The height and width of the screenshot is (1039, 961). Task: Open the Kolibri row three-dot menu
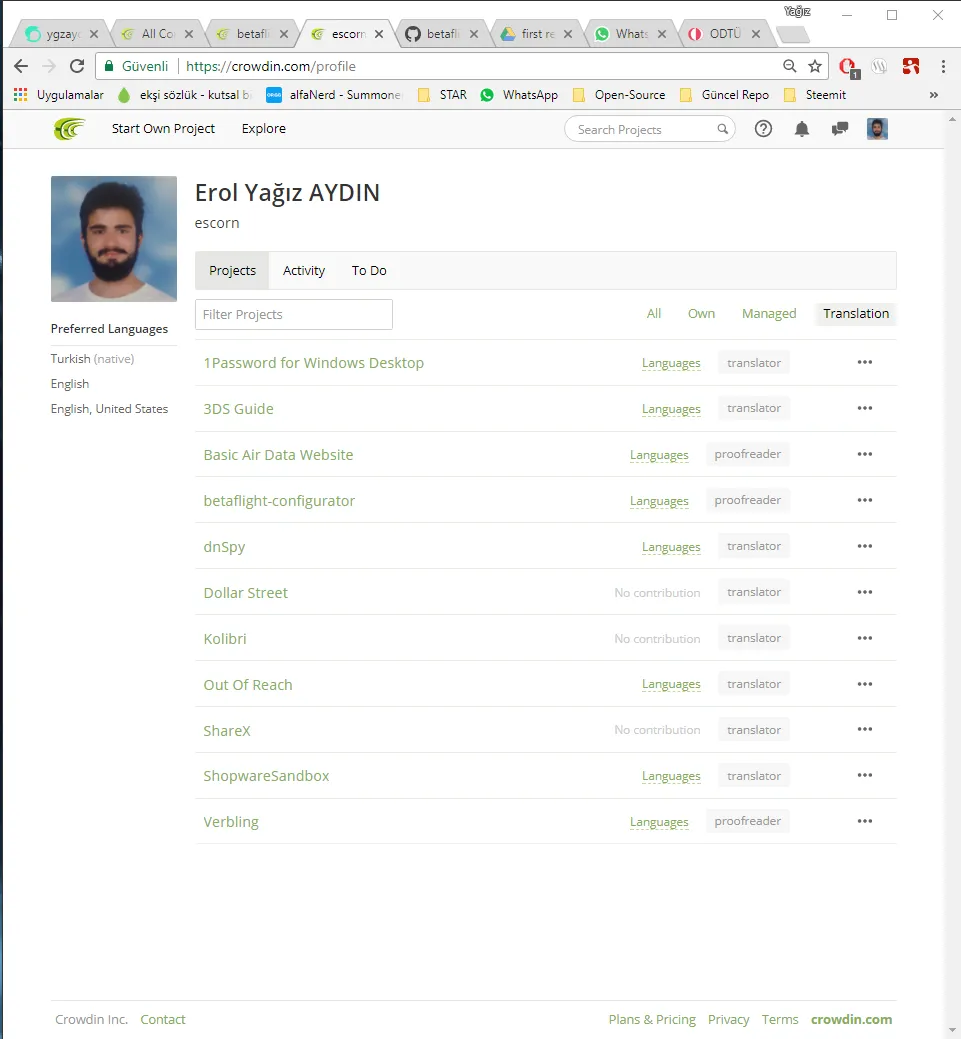[865, 638]
